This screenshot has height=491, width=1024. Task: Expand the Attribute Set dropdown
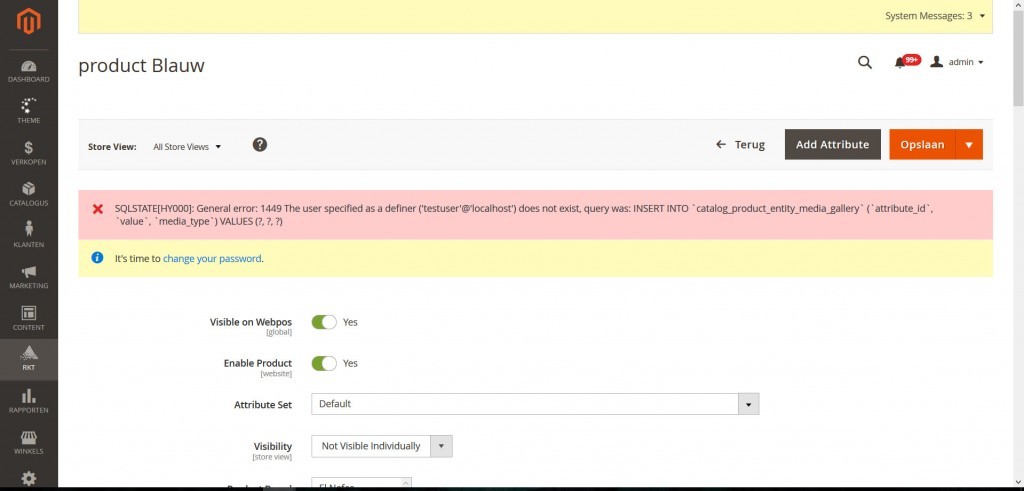[x=748, y=404]
